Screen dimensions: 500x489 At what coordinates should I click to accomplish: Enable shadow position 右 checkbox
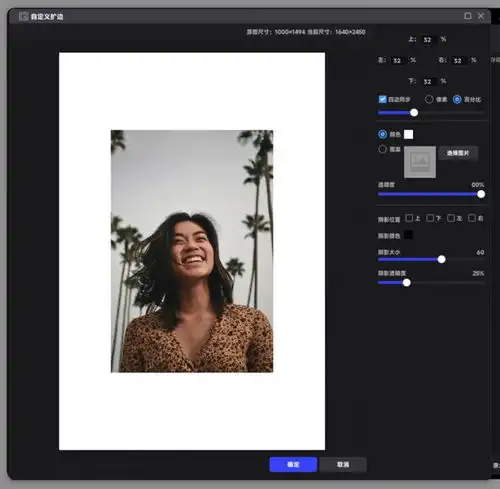tap(472, 218)
